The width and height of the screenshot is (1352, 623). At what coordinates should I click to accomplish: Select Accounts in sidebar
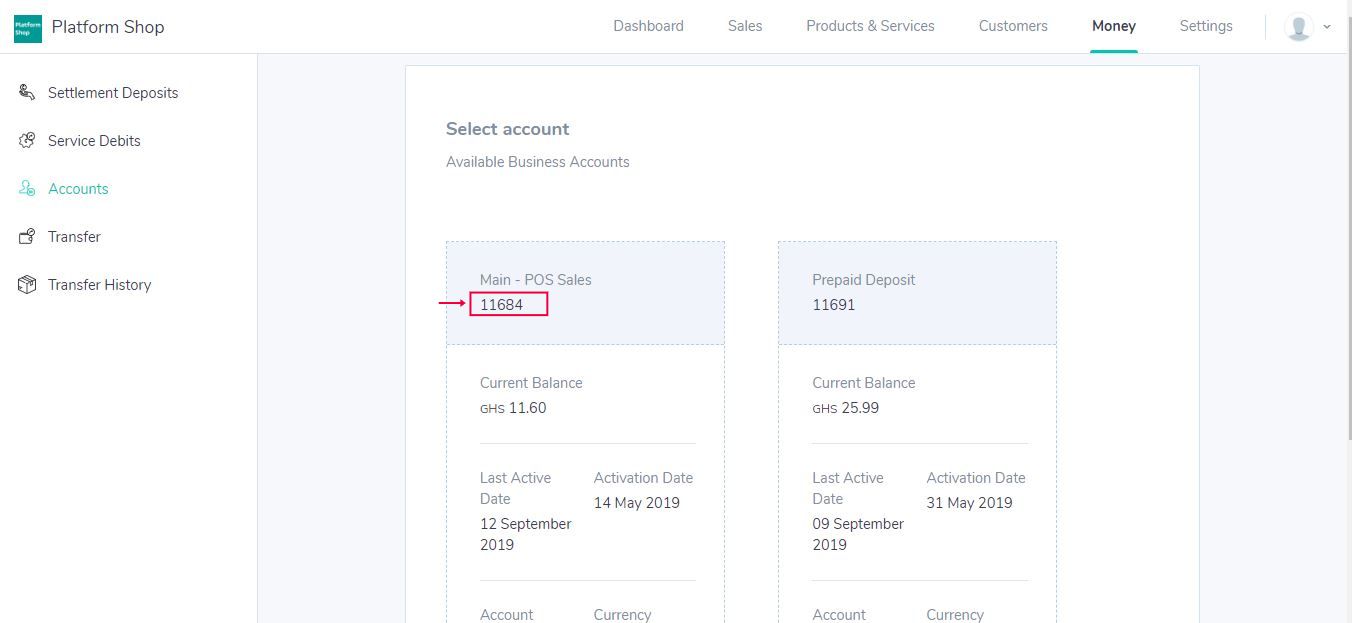tap(78, 189)
